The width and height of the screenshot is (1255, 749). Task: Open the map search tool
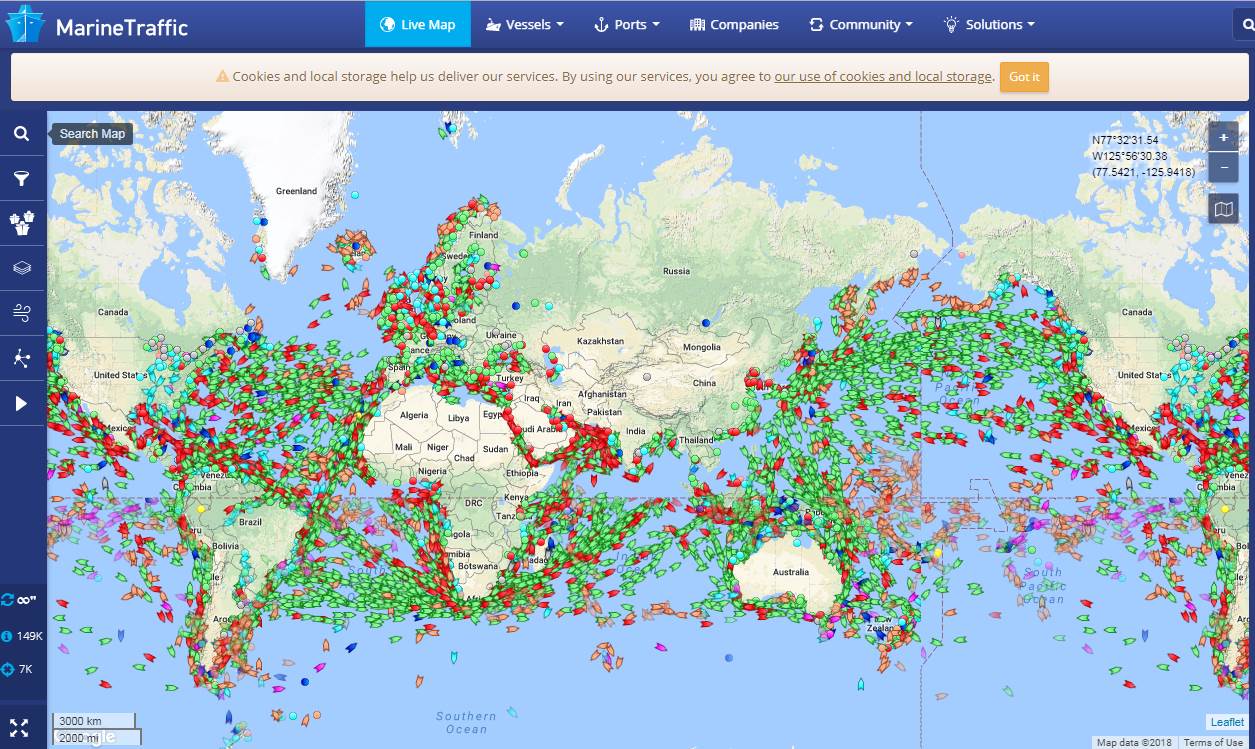point(22,133)
